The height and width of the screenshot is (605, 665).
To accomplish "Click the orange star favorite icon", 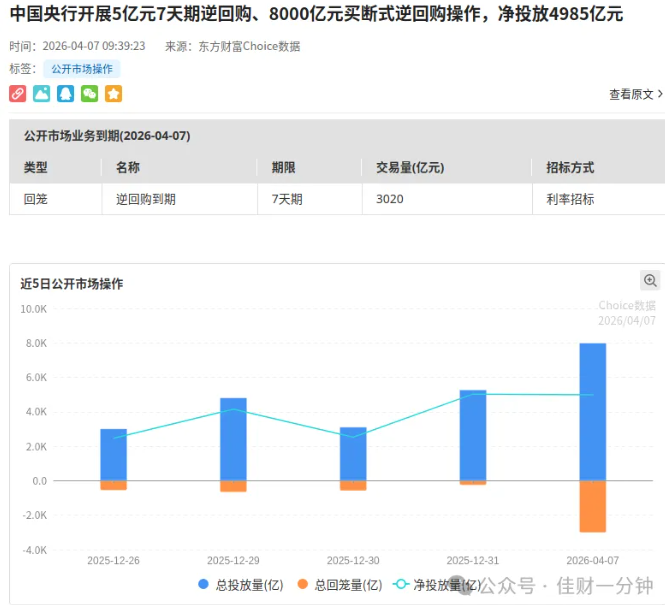I will click(113, 94).
